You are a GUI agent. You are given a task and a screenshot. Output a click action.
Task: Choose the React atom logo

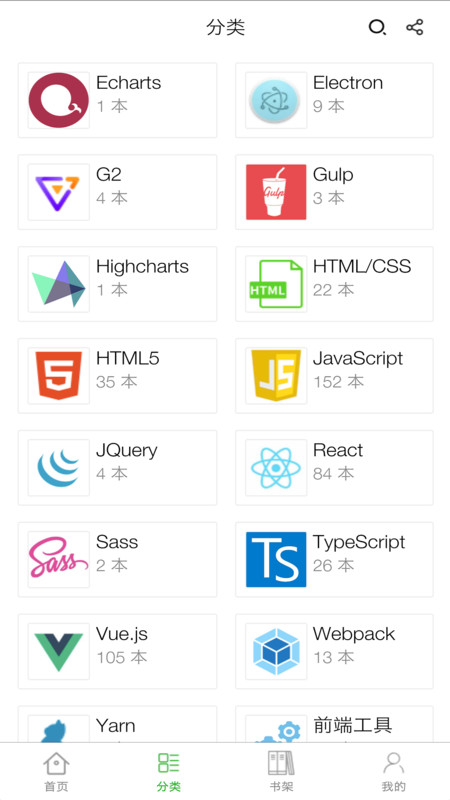276,467
